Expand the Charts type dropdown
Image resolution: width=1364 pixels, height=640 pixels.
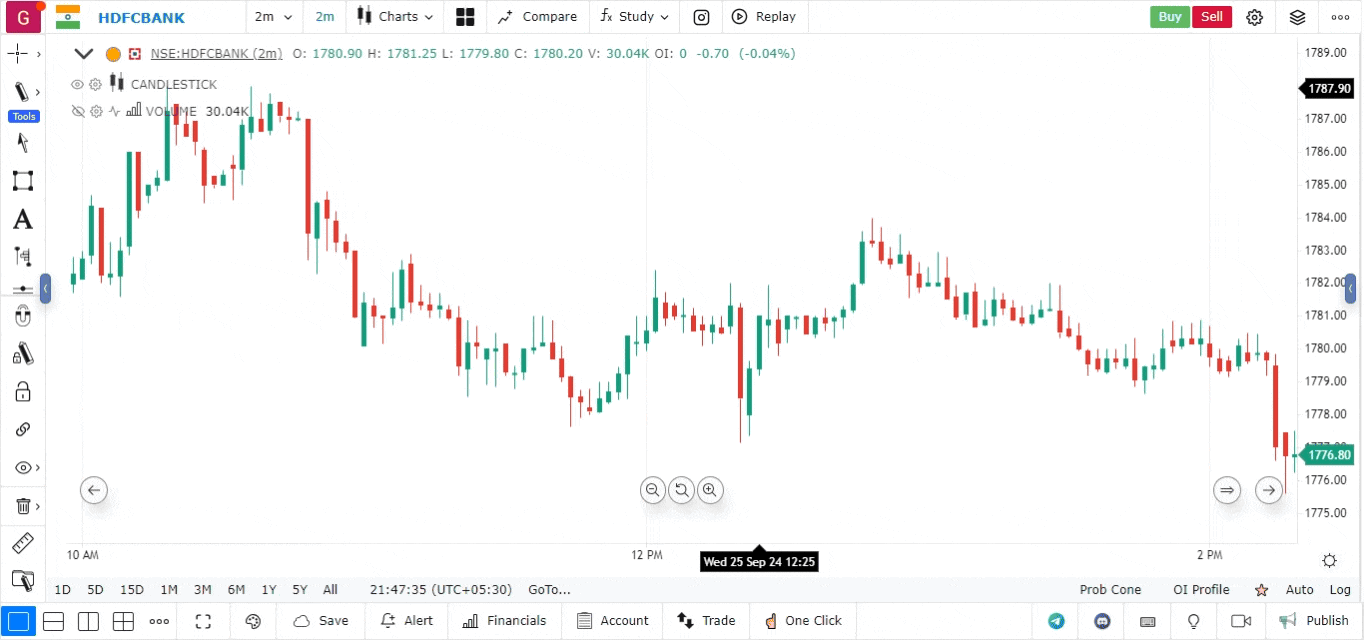pos(397,17)
